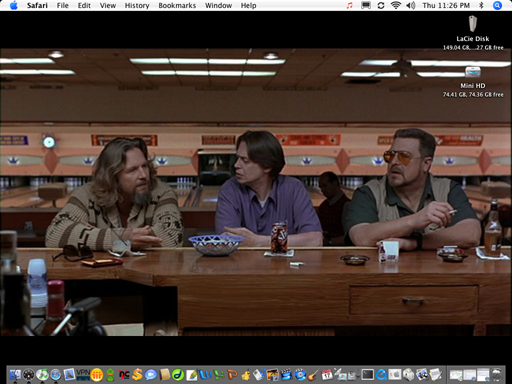Open the Safari application menu
Viewport: 512px width, 384px height.
[37, 5]
